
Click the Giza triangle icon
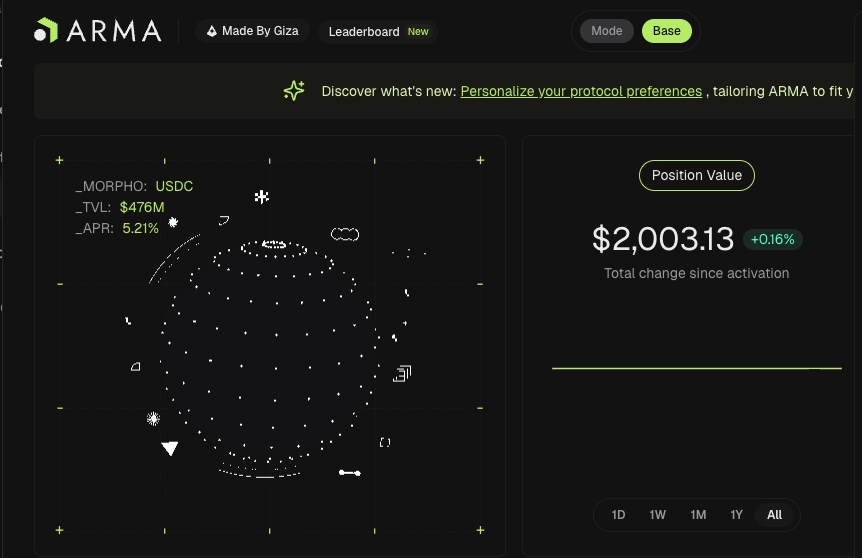click(212, 31)
